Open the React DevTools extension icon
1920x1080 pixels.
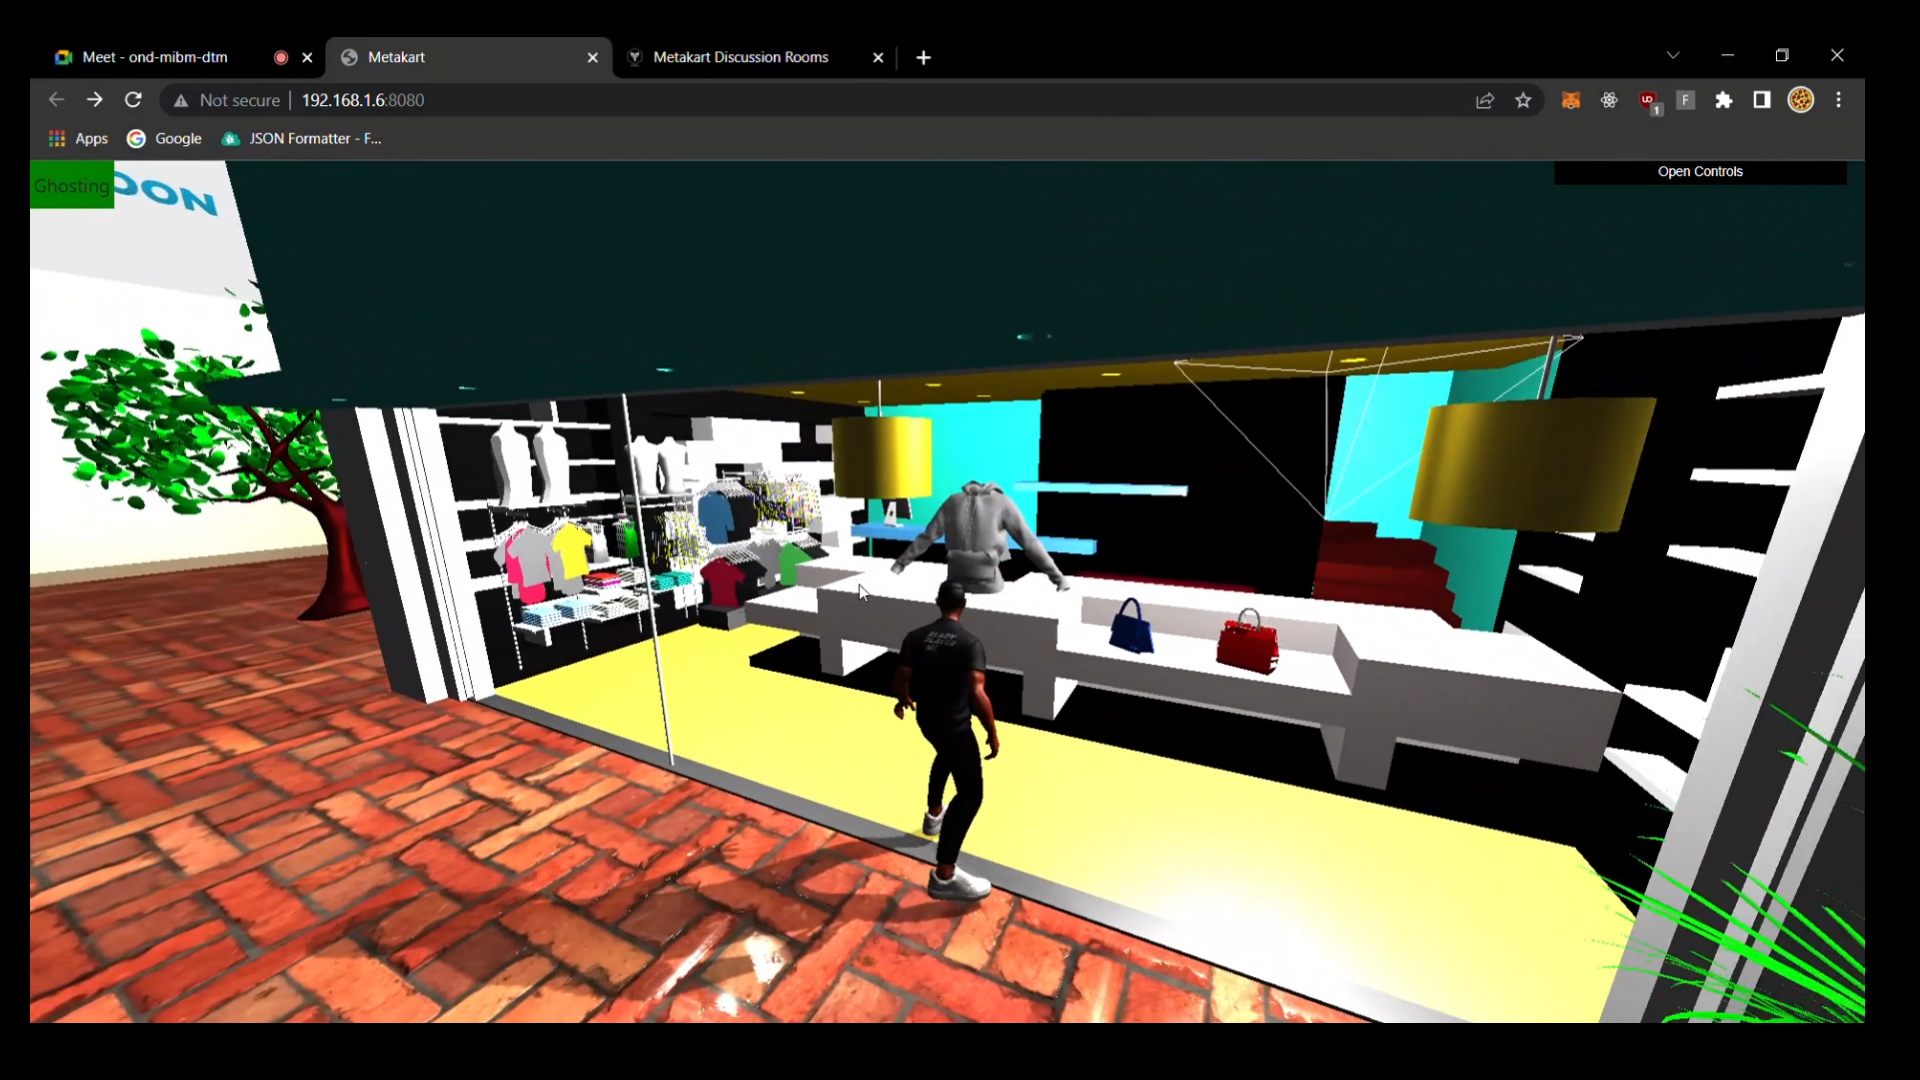click(x=1609, y=100)
